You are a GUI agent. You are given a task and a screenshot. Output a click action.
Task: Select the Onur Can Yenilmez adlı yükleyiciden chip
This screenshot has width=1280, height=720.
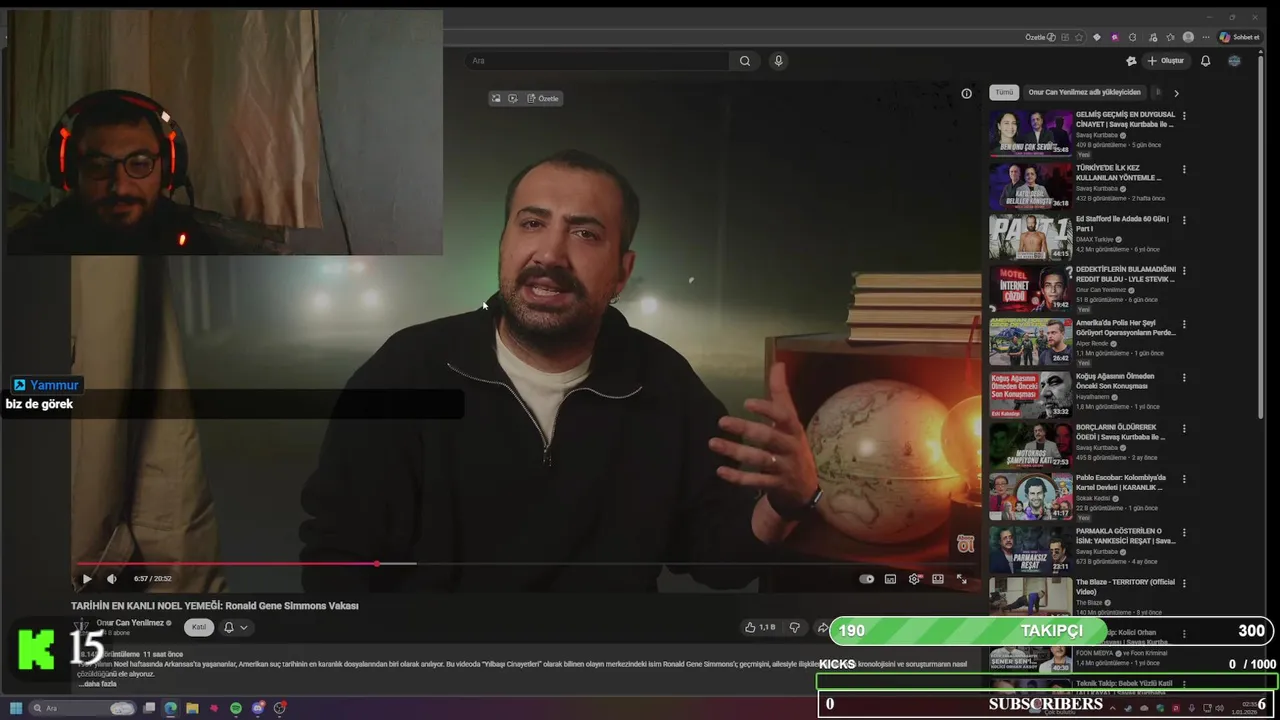(1083, 92)
